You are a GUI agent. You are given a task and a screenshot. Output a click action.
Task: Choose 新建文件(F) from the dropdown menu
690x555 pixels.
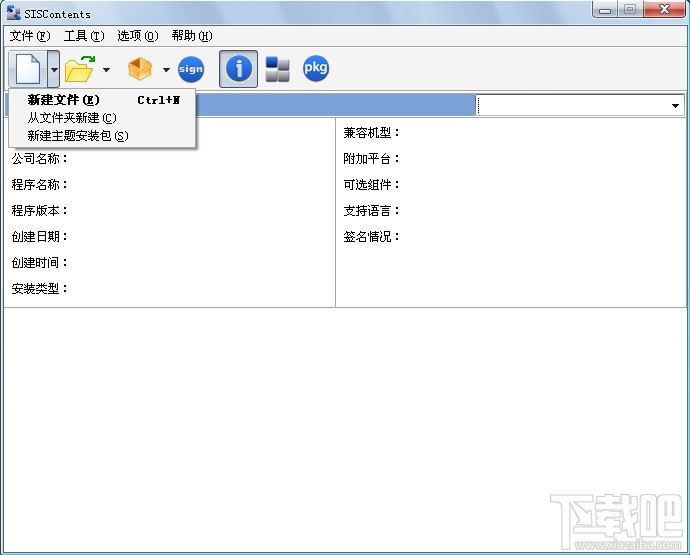click(103, 100)
